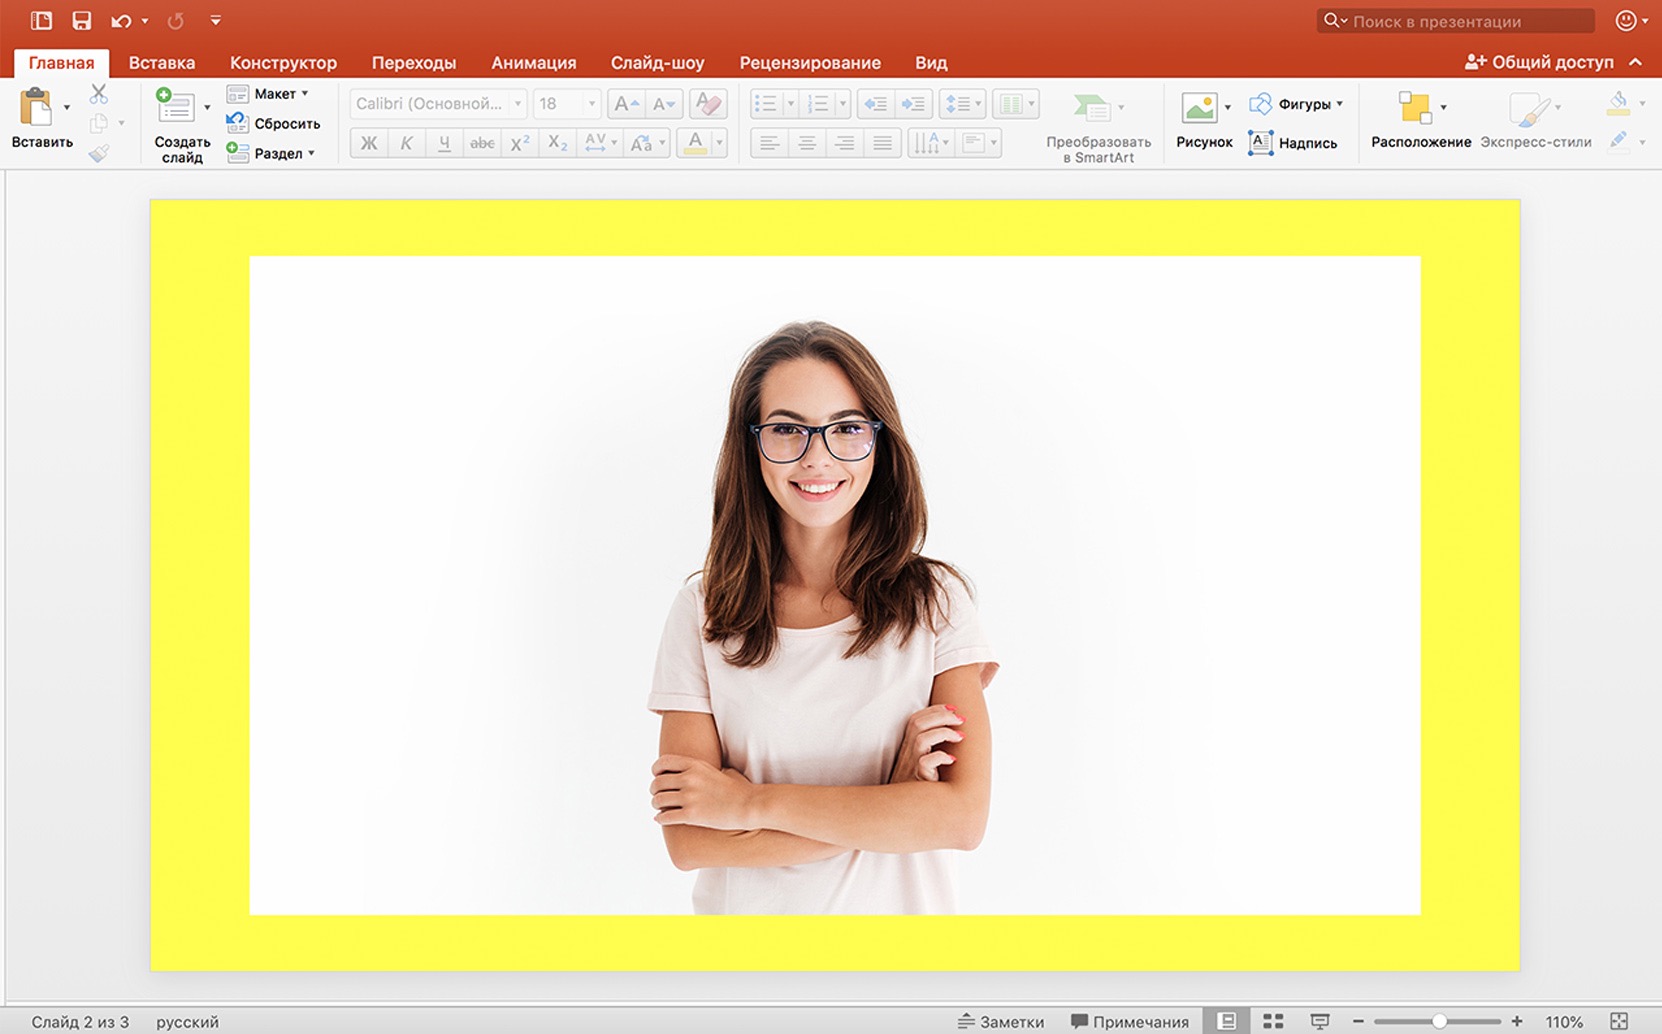Viewport: 1662px width, 1034px height.
Task: Zoom out with the minus icon
Action: [x=1358, y=1021]
